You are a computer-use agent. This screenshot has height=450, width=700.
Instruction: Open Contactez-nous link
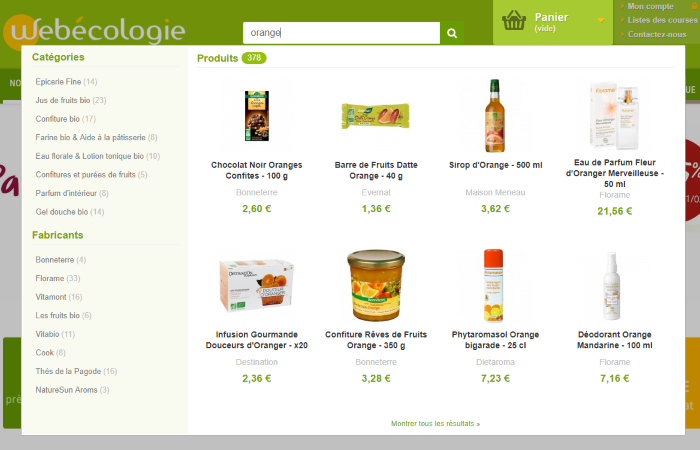point(657,34)
